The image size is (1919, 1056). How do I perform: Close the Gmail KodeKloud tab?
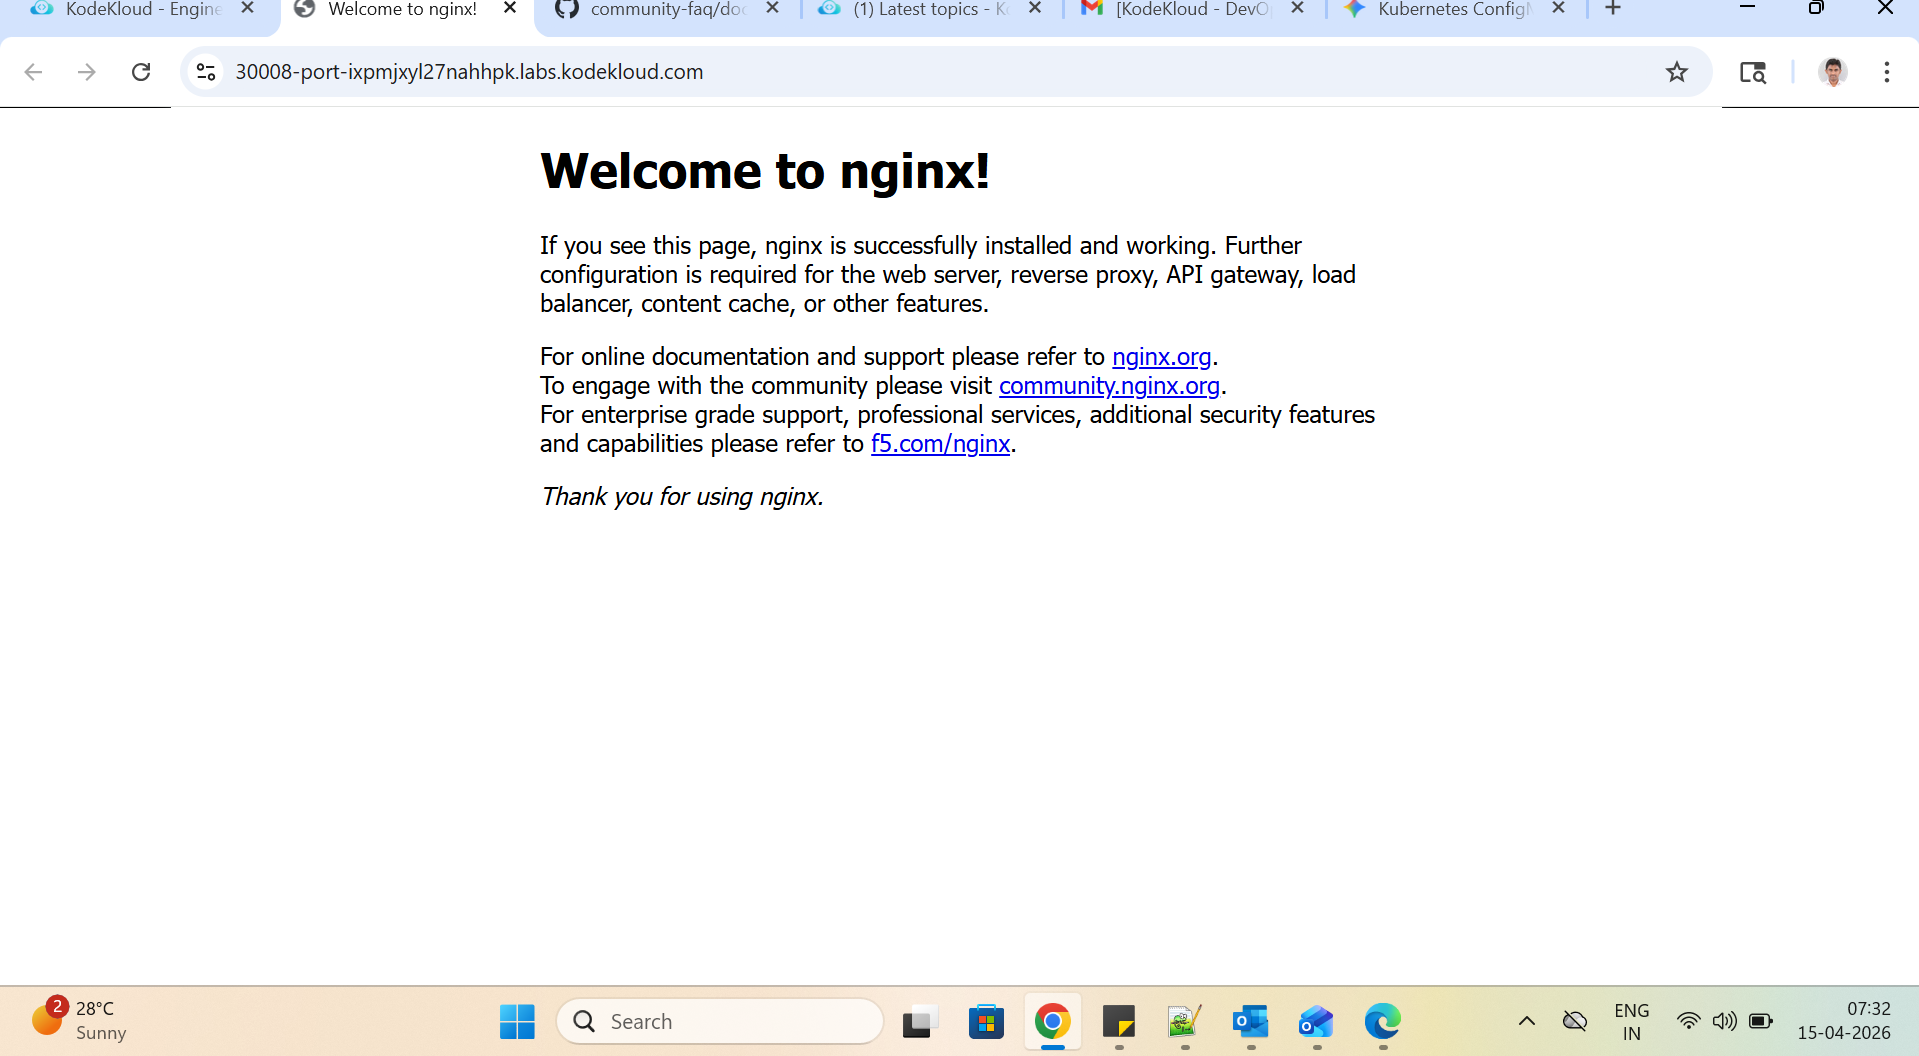coord(1297,8)
